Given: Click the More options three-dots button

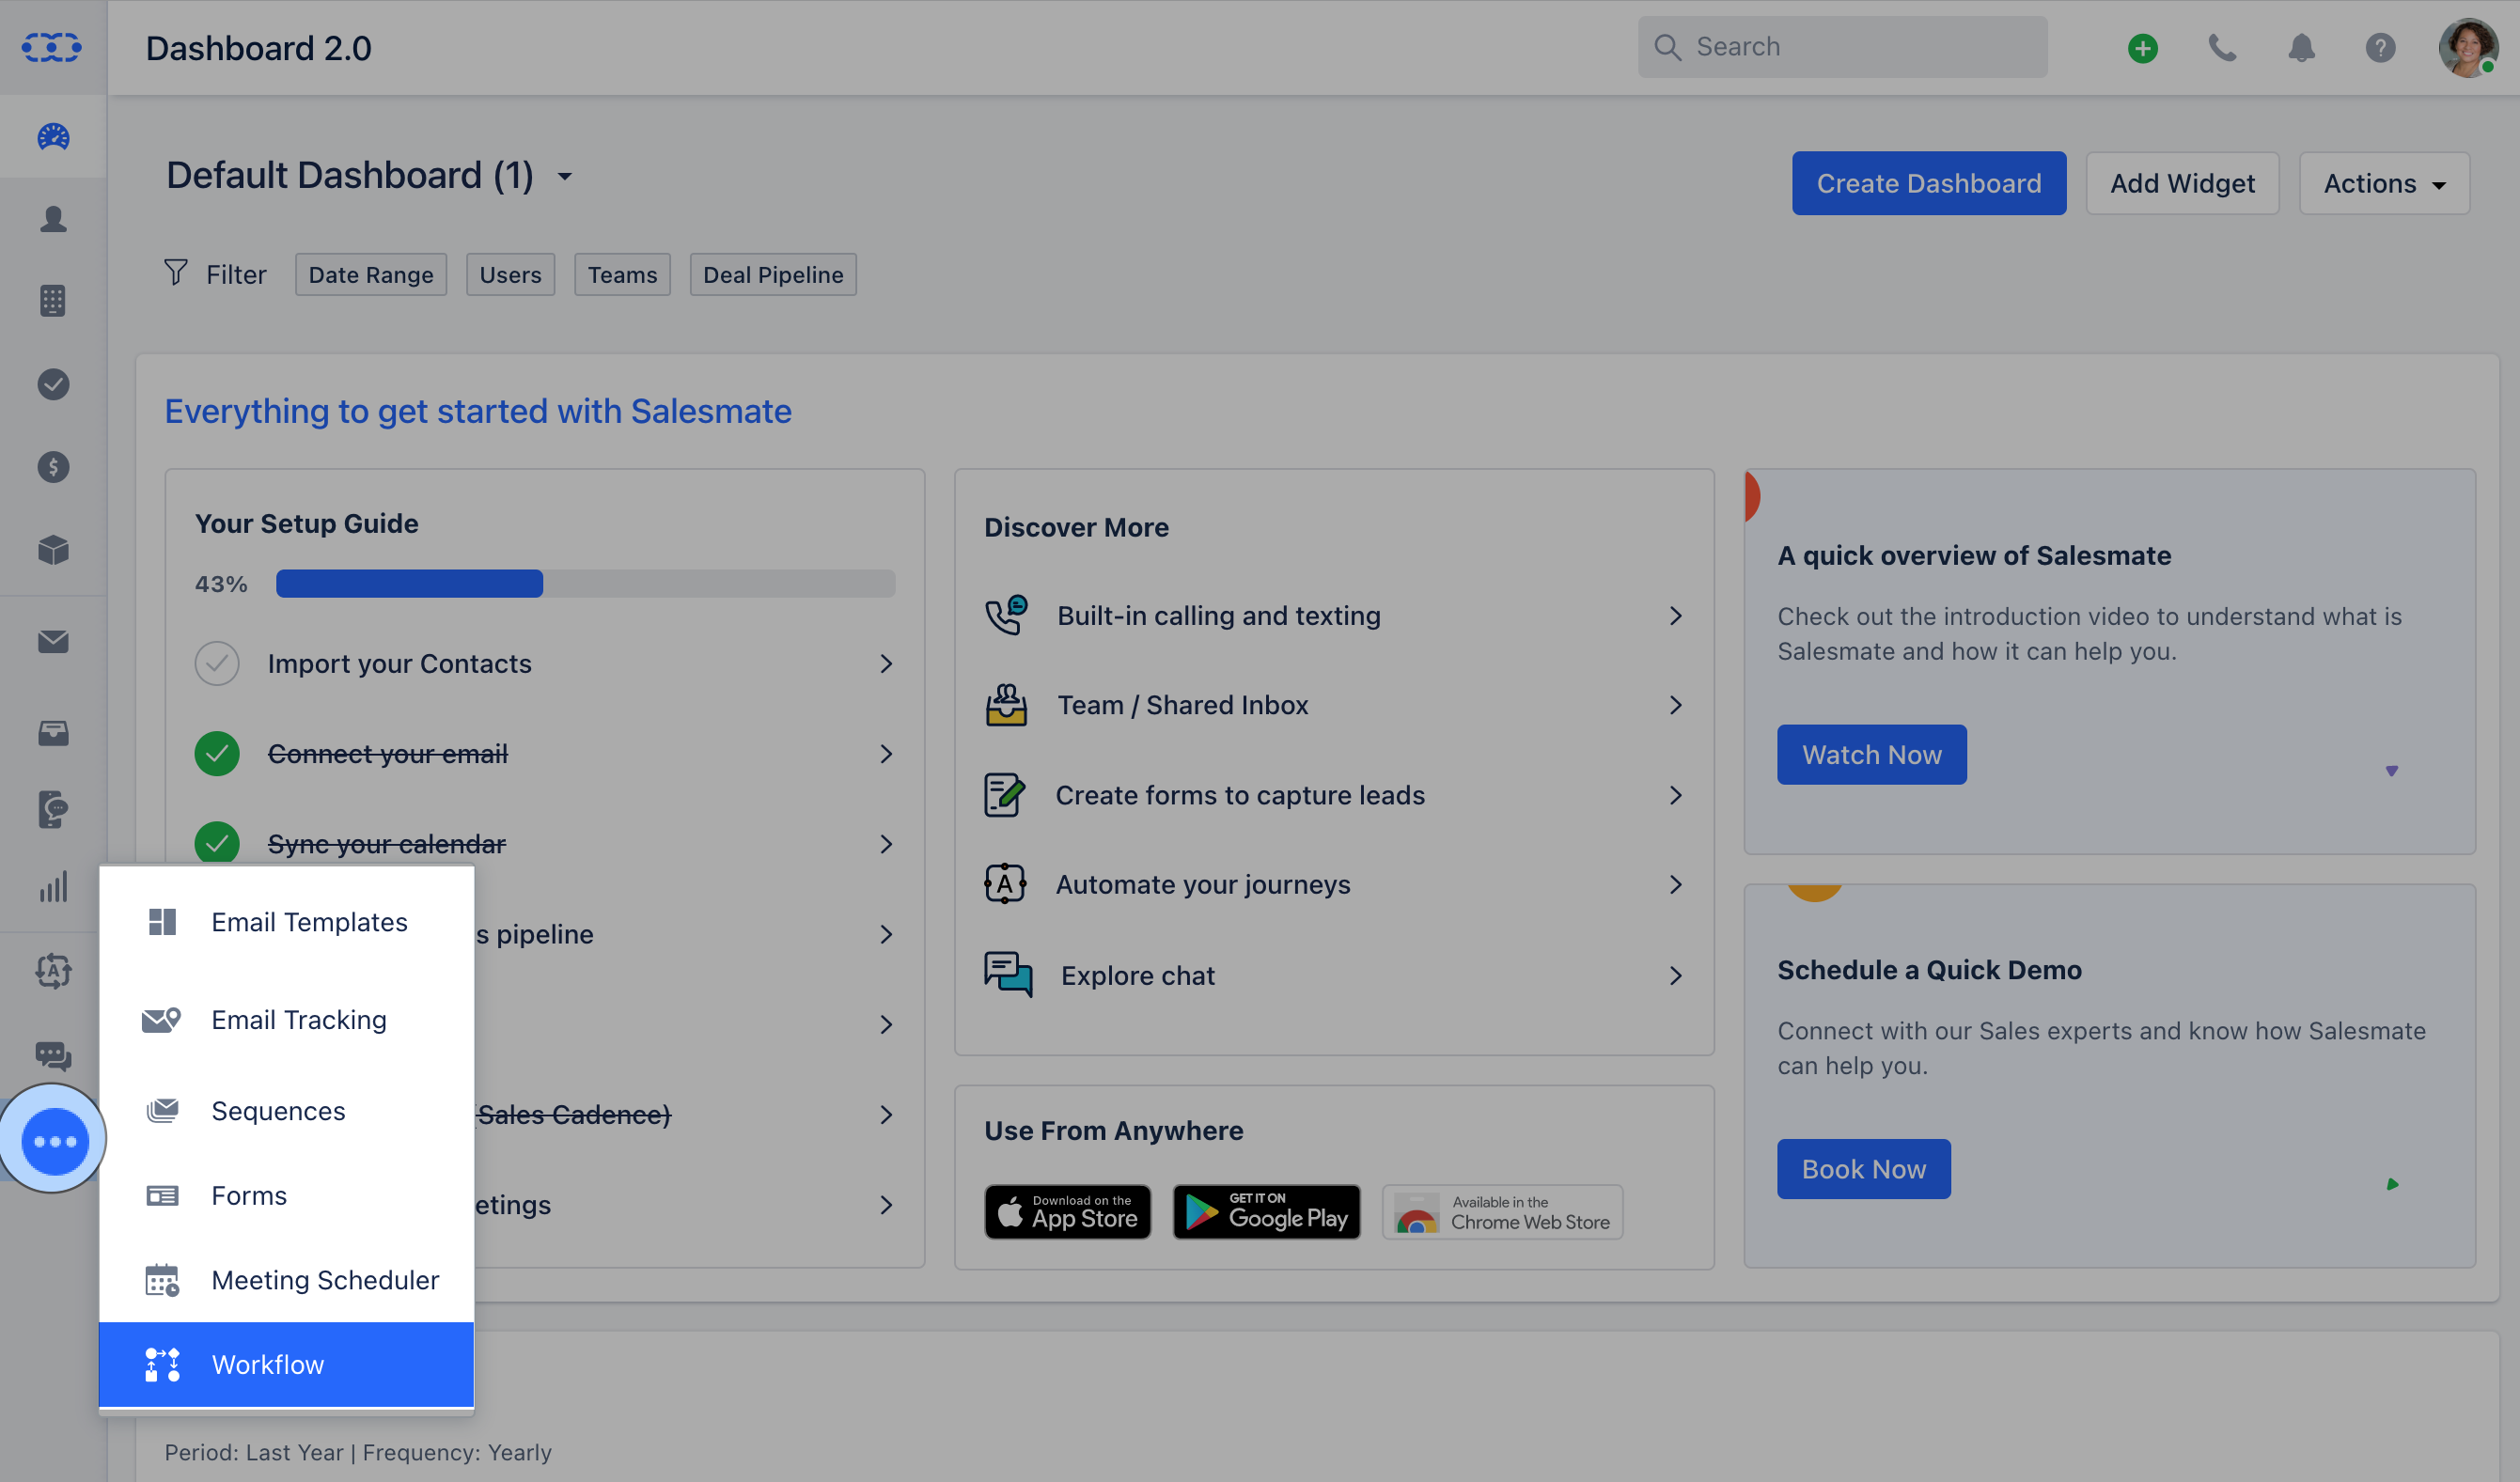Looking at the screenshot, I should click(54, 1140).
